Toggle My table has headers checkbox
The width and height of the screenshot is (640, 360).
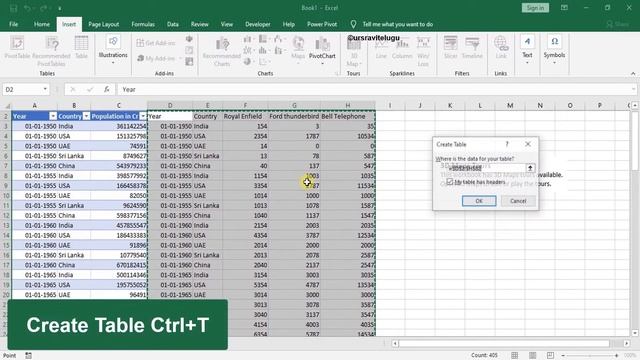tap(450, 182)
